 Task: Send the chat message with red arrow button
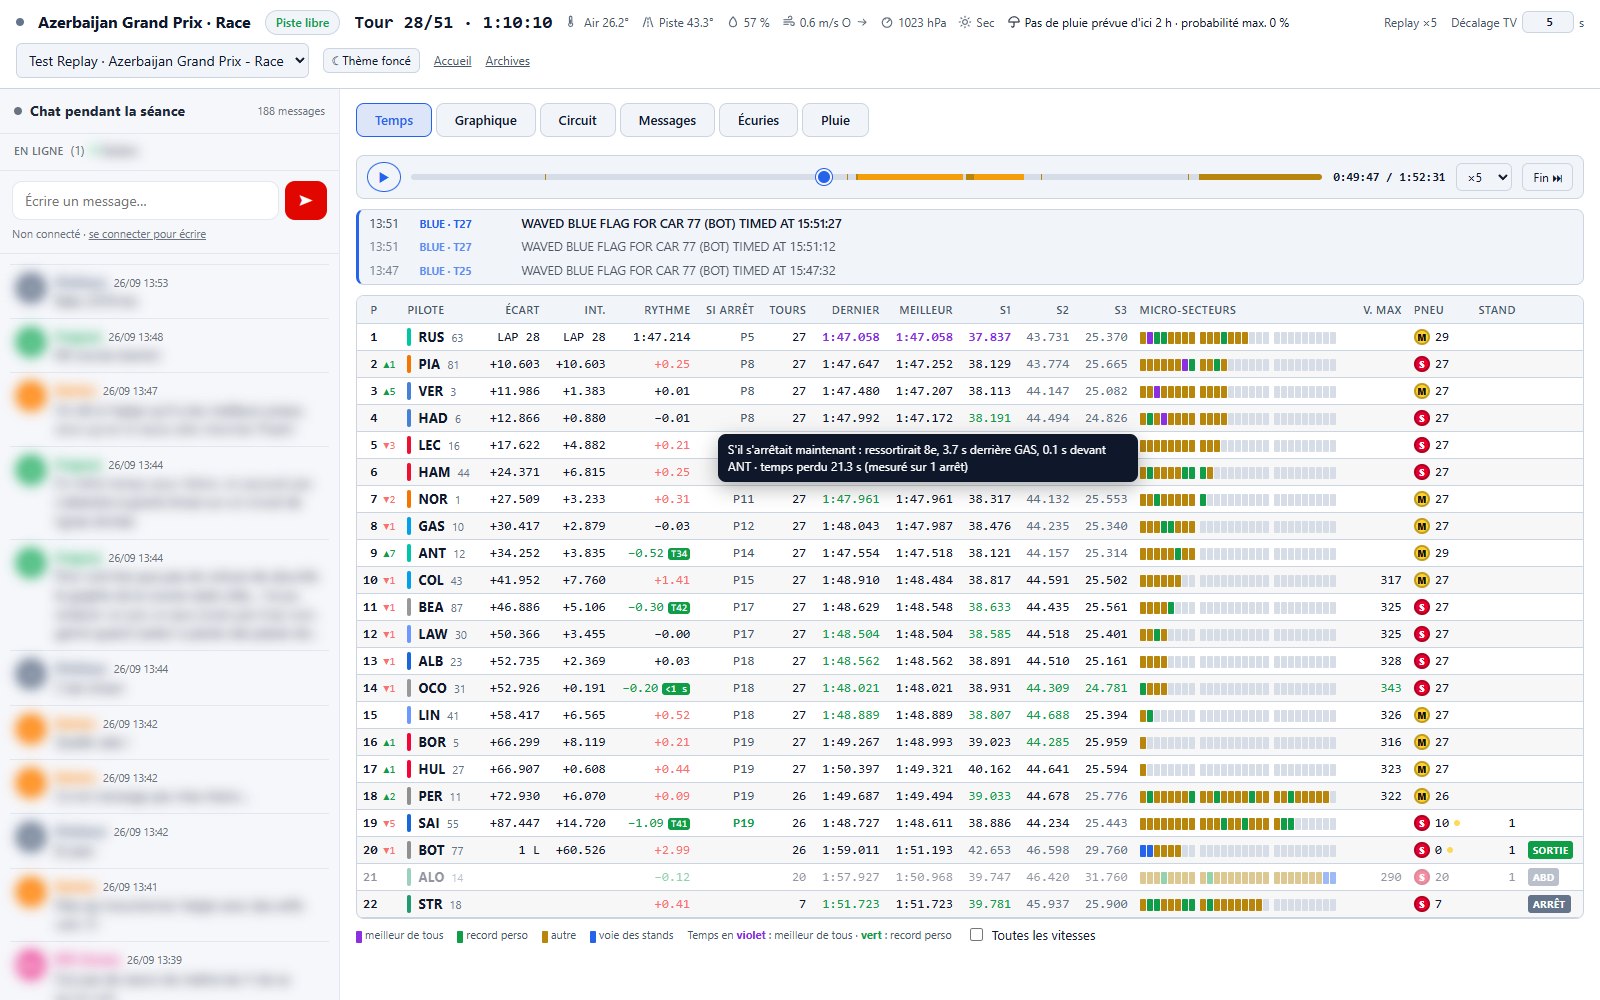pyautogui.click(x=306, y=201)
